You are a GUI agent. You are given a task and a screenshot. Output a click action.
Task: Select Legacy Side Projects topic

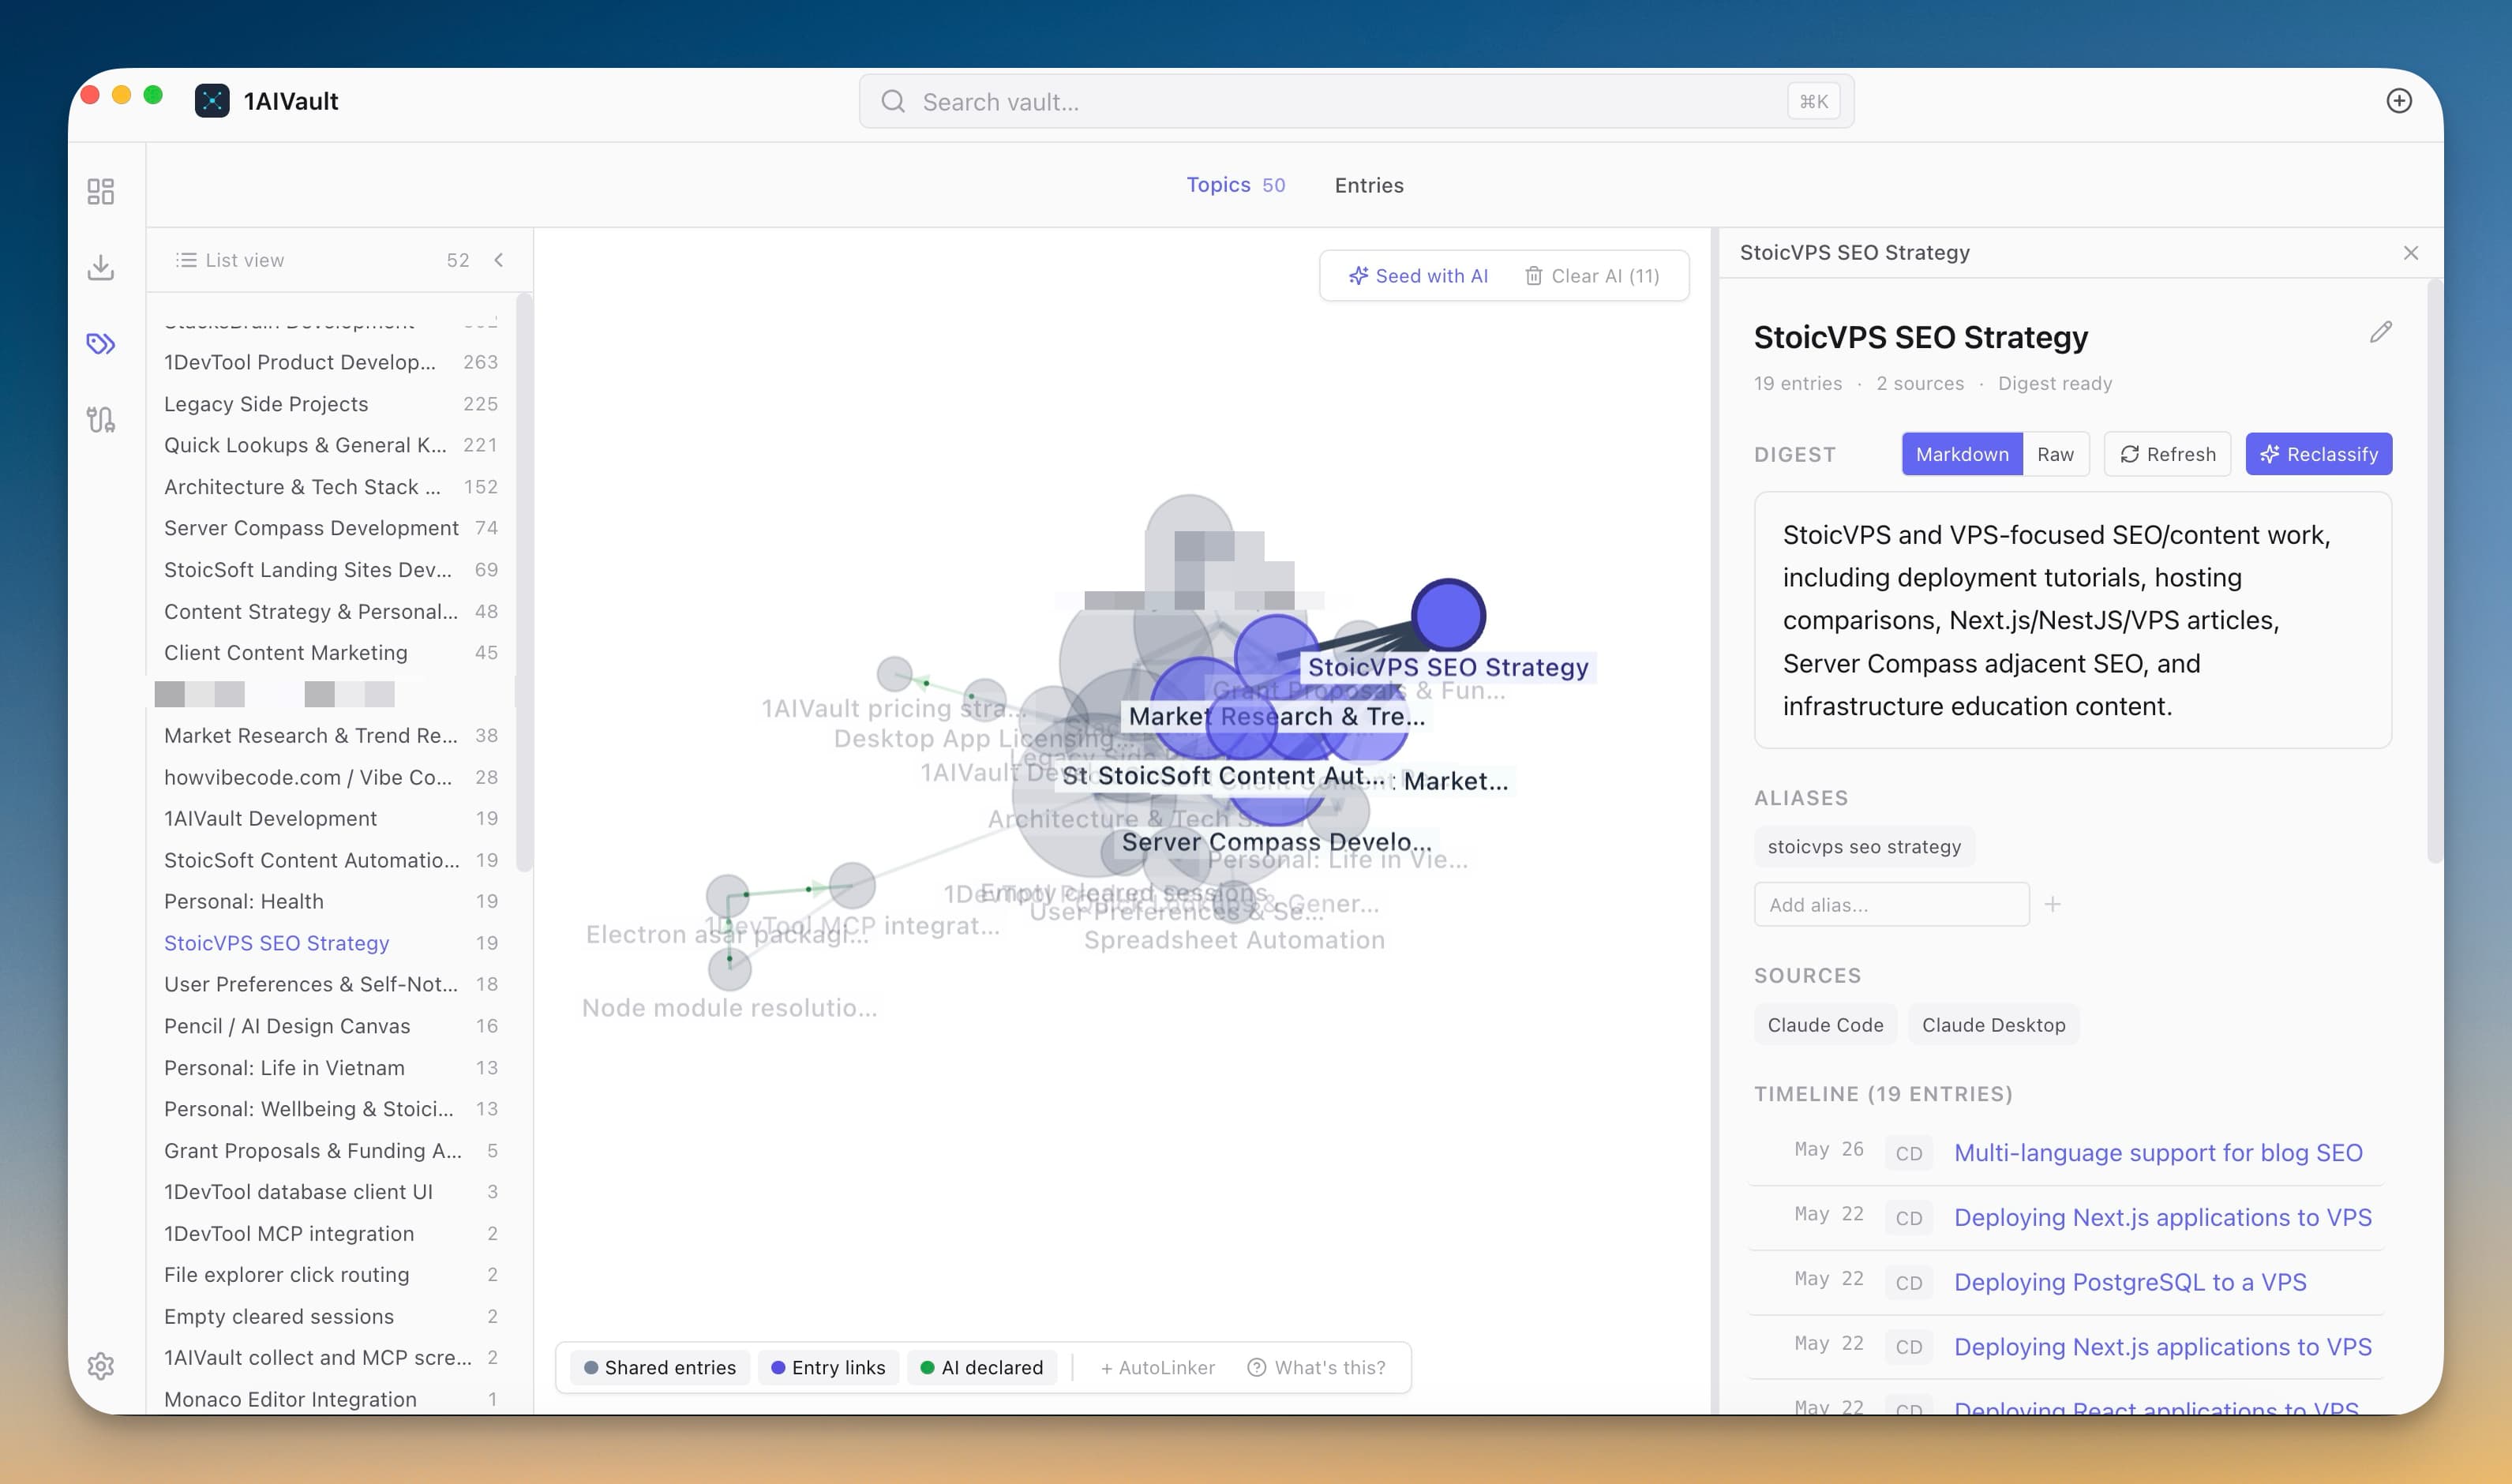(x=331, y=404)
